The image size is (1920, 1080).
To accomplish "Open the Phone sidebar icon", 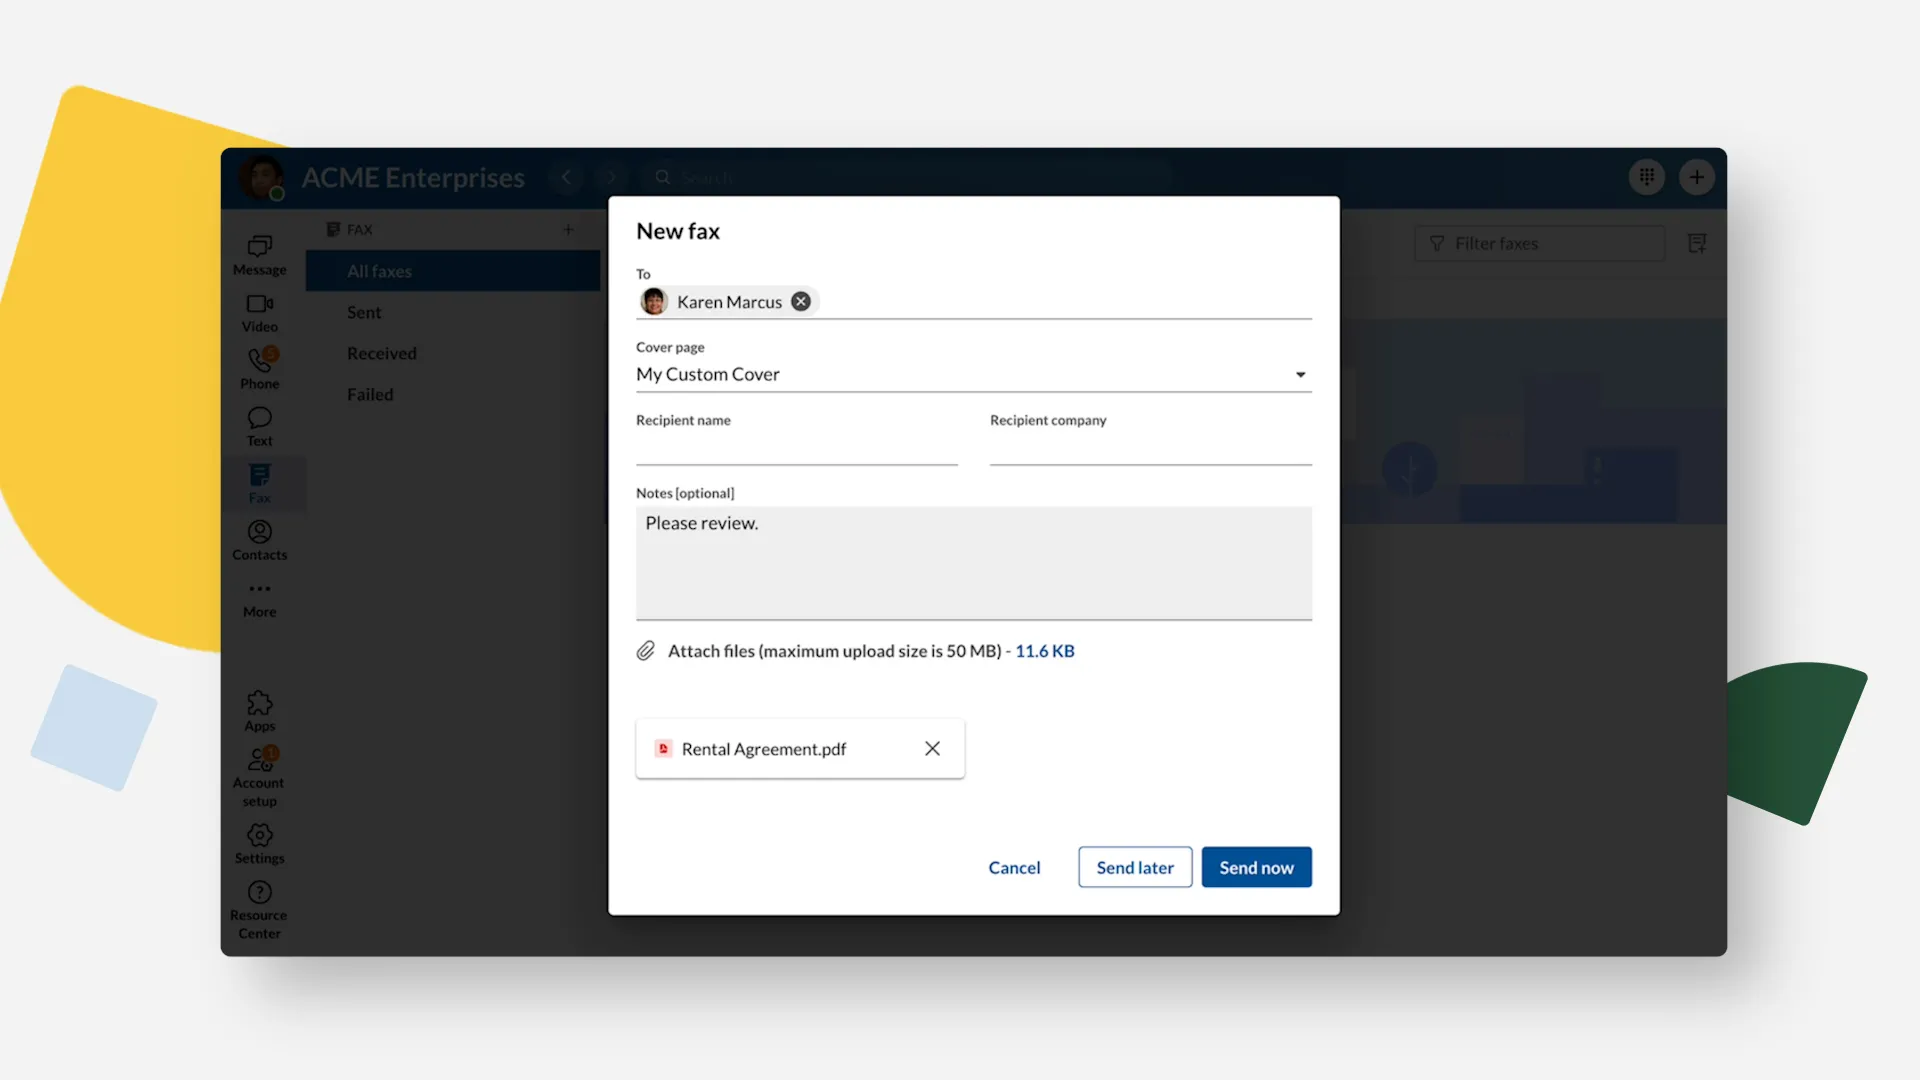I will click(260, 368).
